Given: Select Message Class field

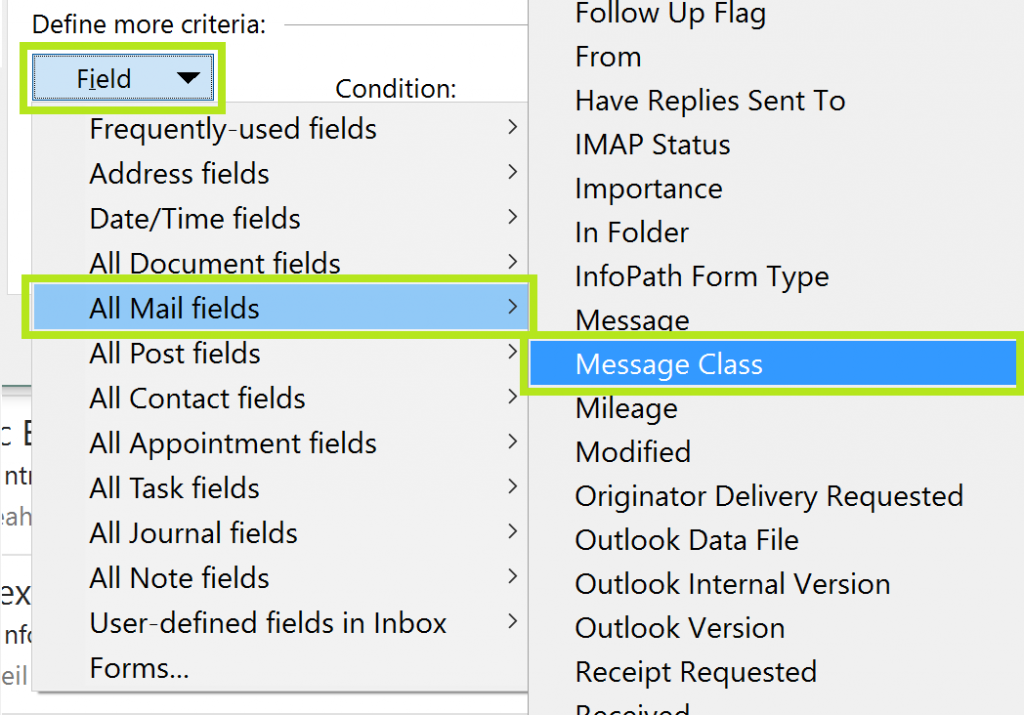Looking at the screenshot, I should (669, 365).
